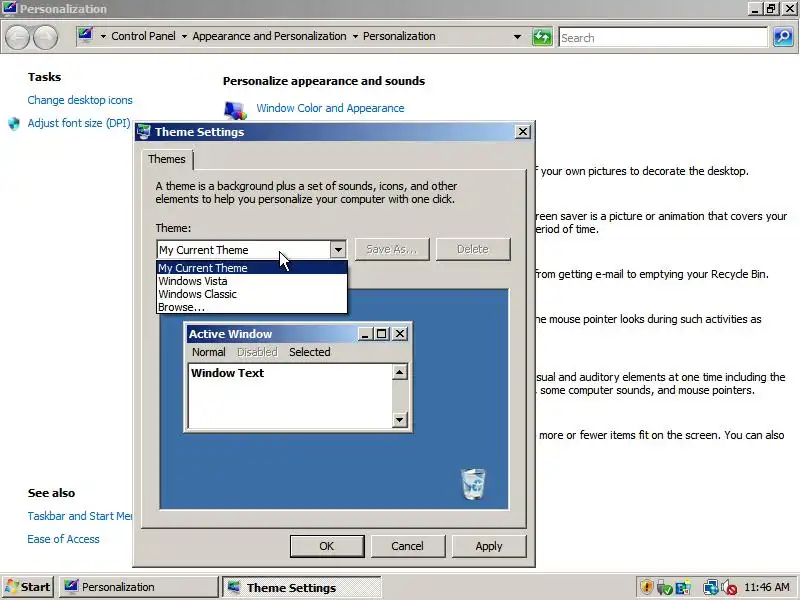Click the 11:46 AM taskbar clock
This screenshot has width=800, height=600.
pos(767,587)
